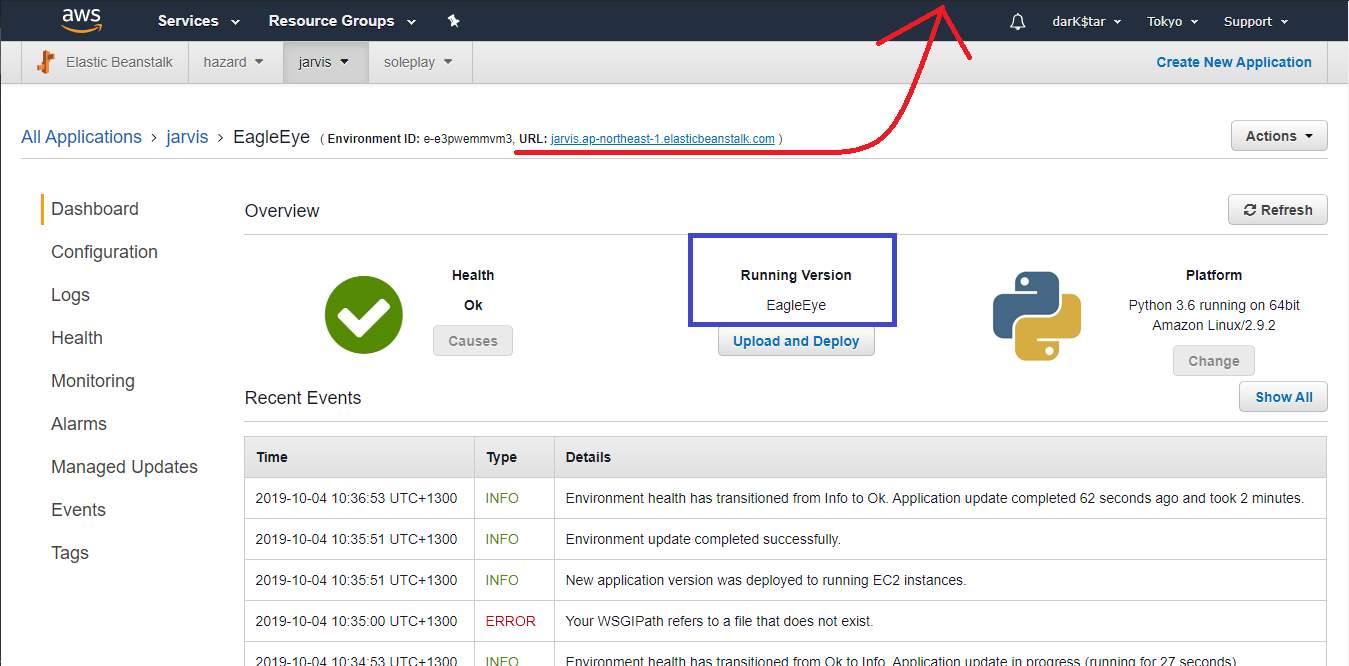The height and width of the screenshot is (666, 1349).
Task: Click the Platform heading label
Action: tap(1214, 275)
